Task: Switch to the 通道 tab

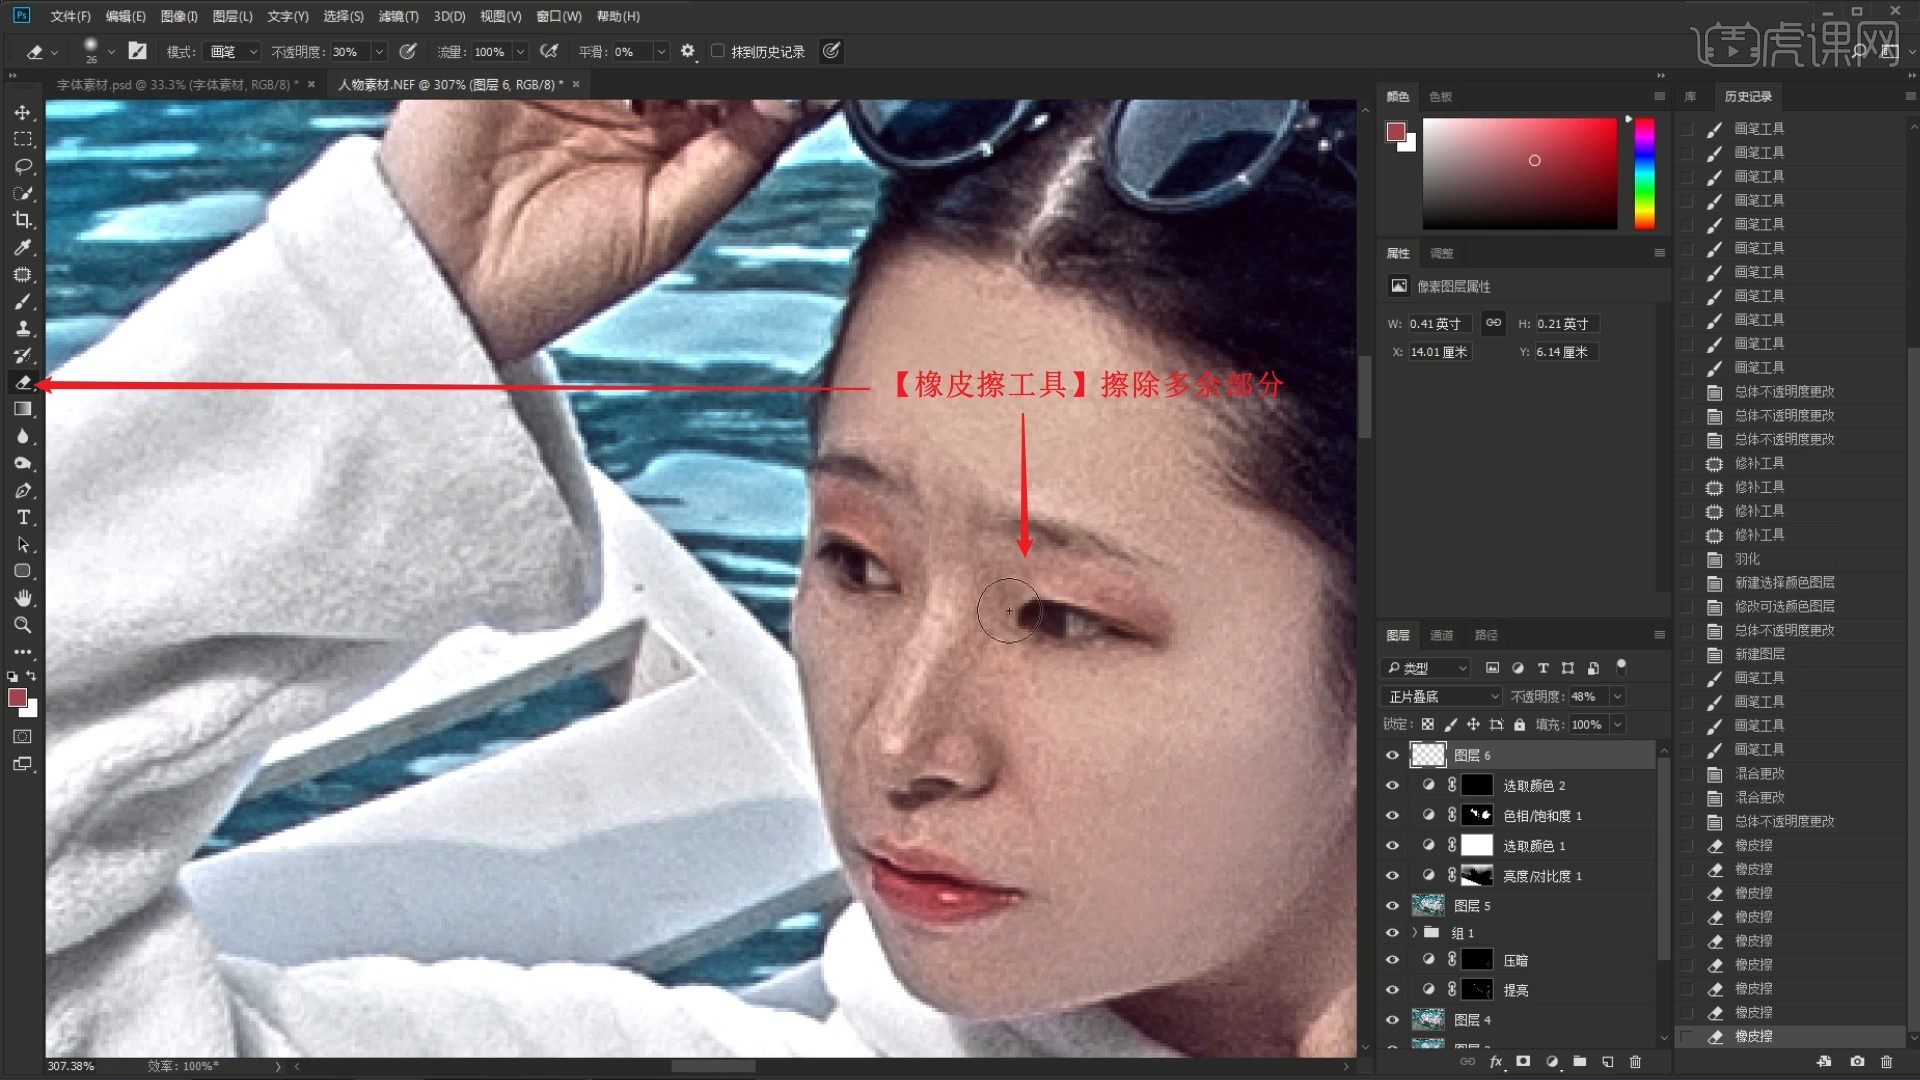Action: pos(1441,635)
